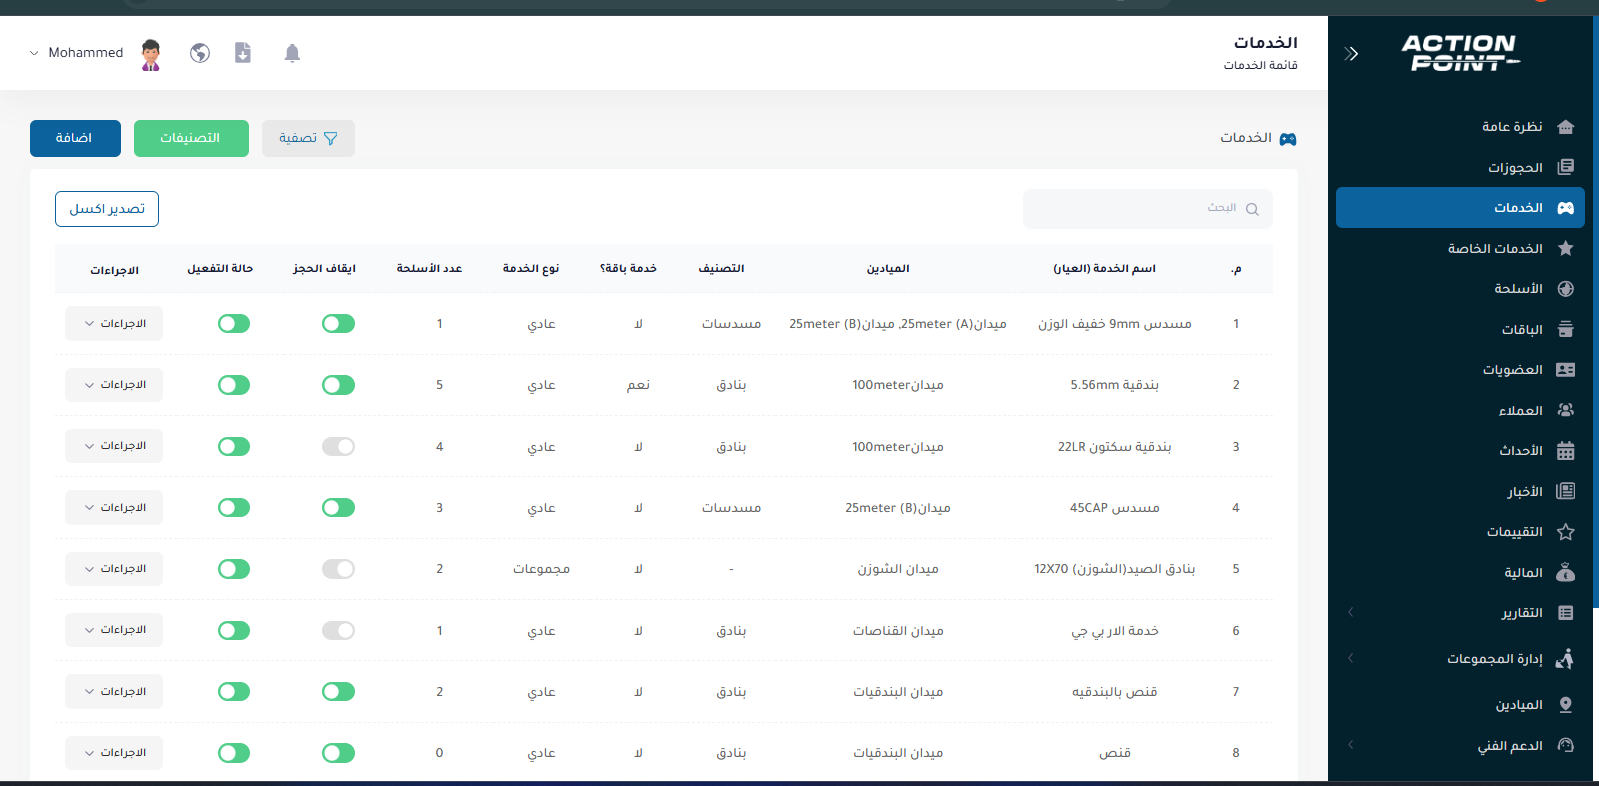Screen dimensions: 1599x786
Task: Click the download file icon in header
Action: click(243, 53)
